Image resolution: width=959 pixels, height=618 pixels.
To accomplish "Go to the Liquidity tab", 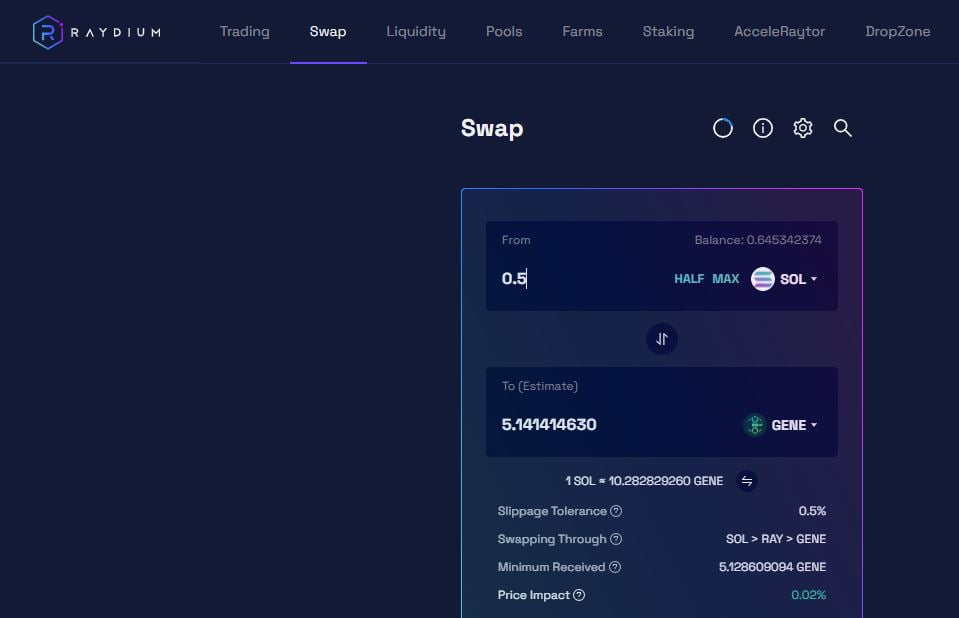I will (x=416, y=31).
